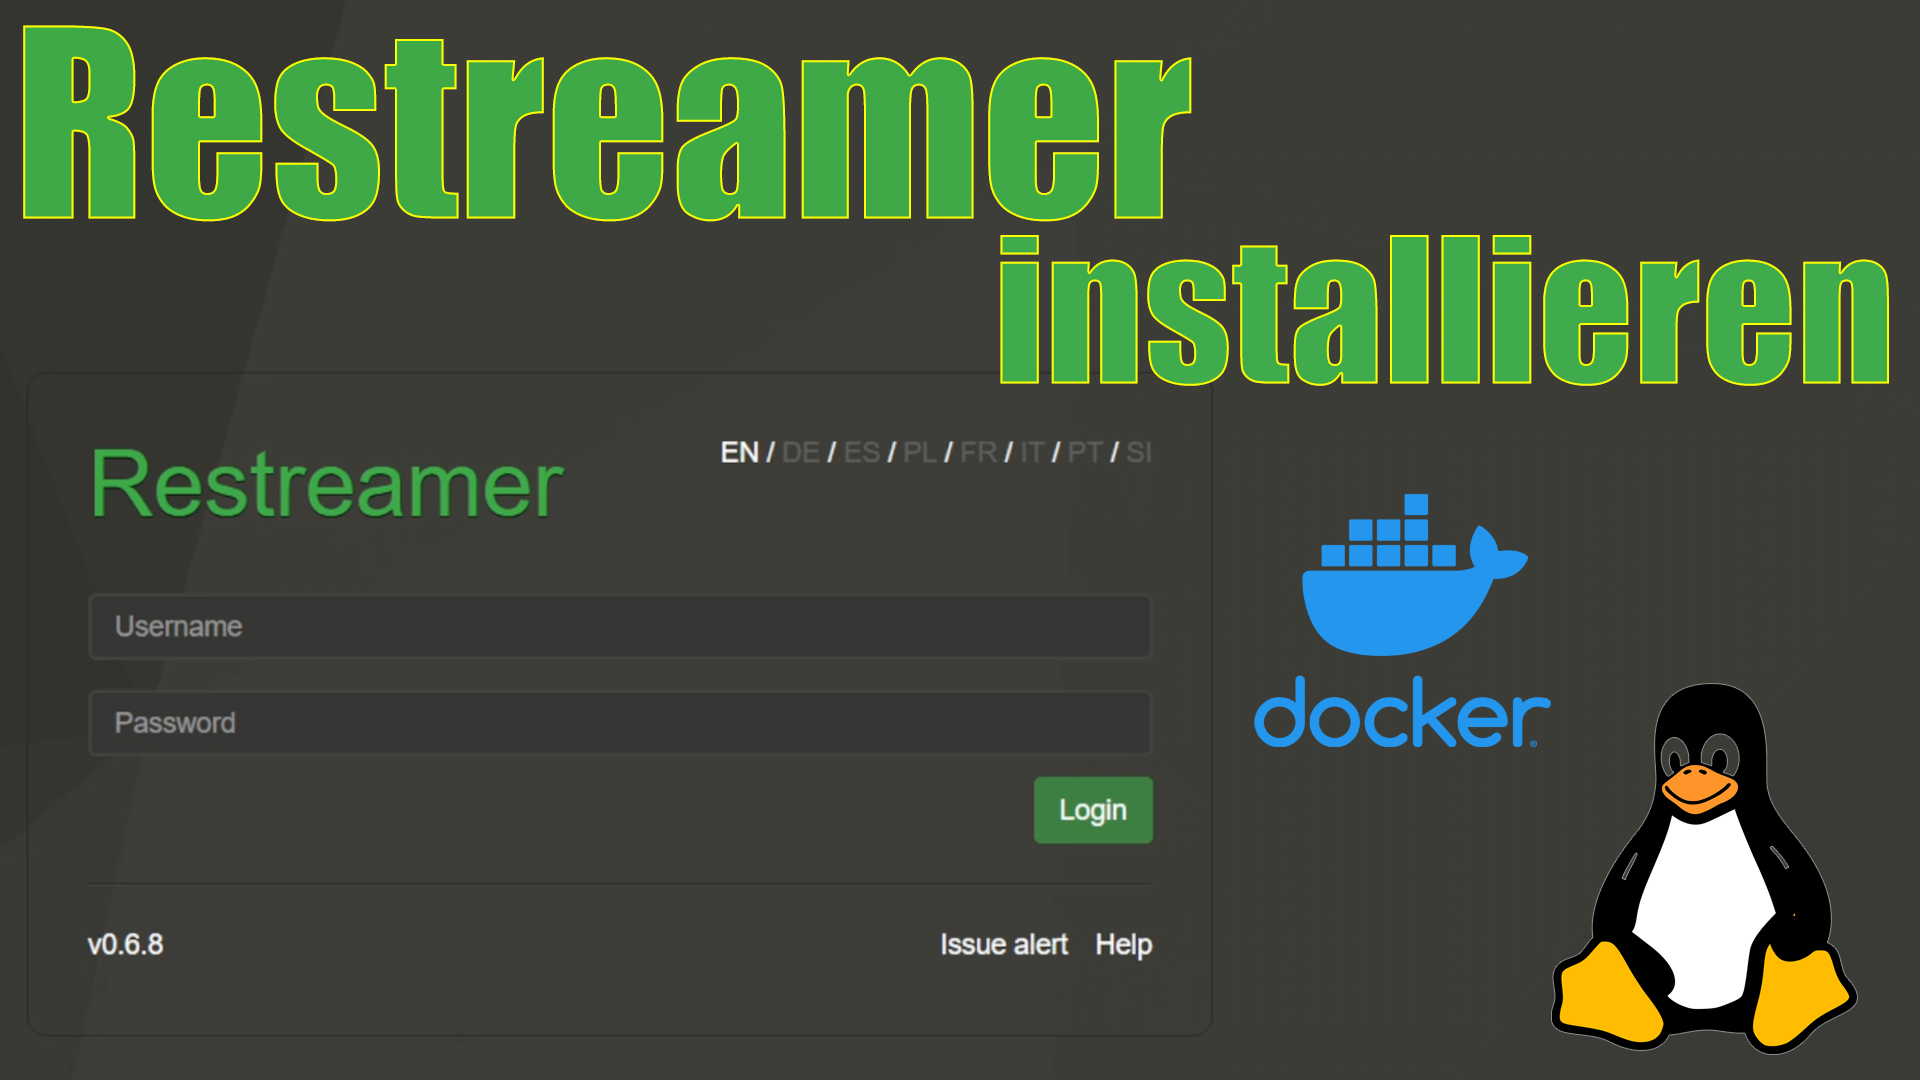Focus the Password input field

620,723
